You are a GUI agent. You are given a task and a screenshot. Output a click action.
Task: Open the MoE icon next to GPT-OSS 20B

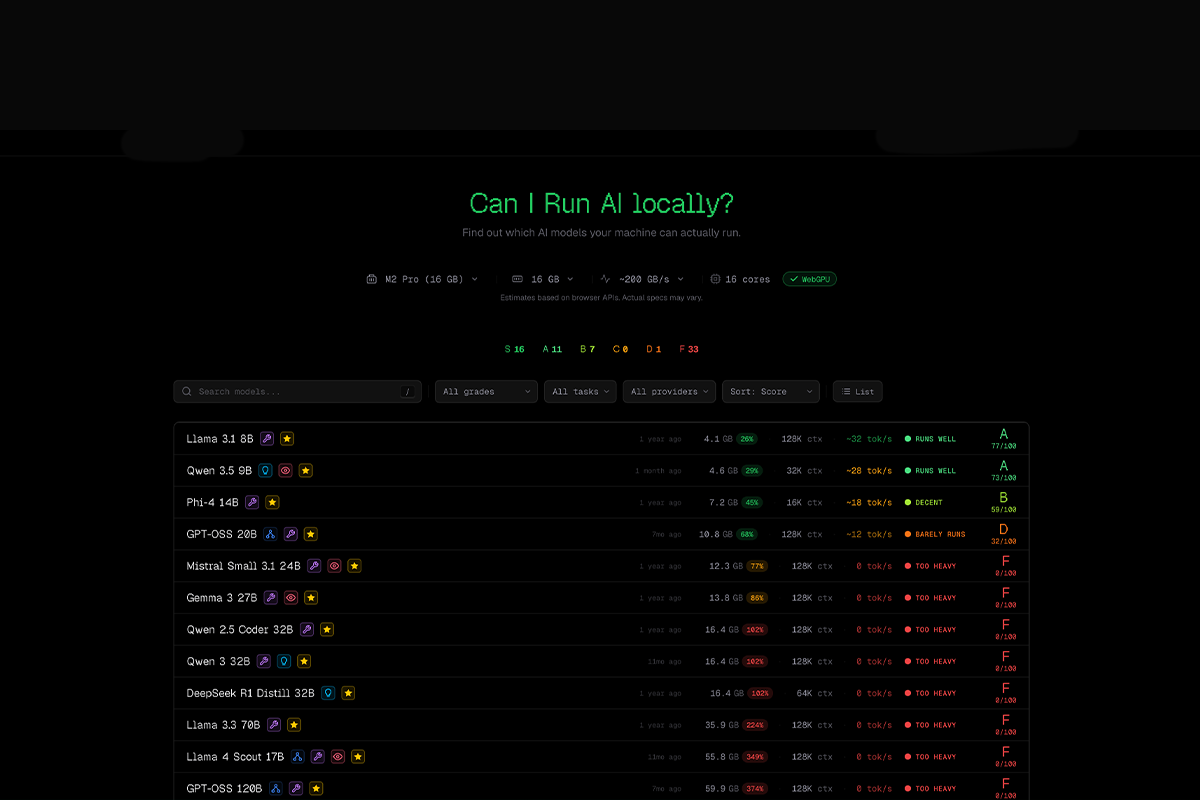pos(269,534)
